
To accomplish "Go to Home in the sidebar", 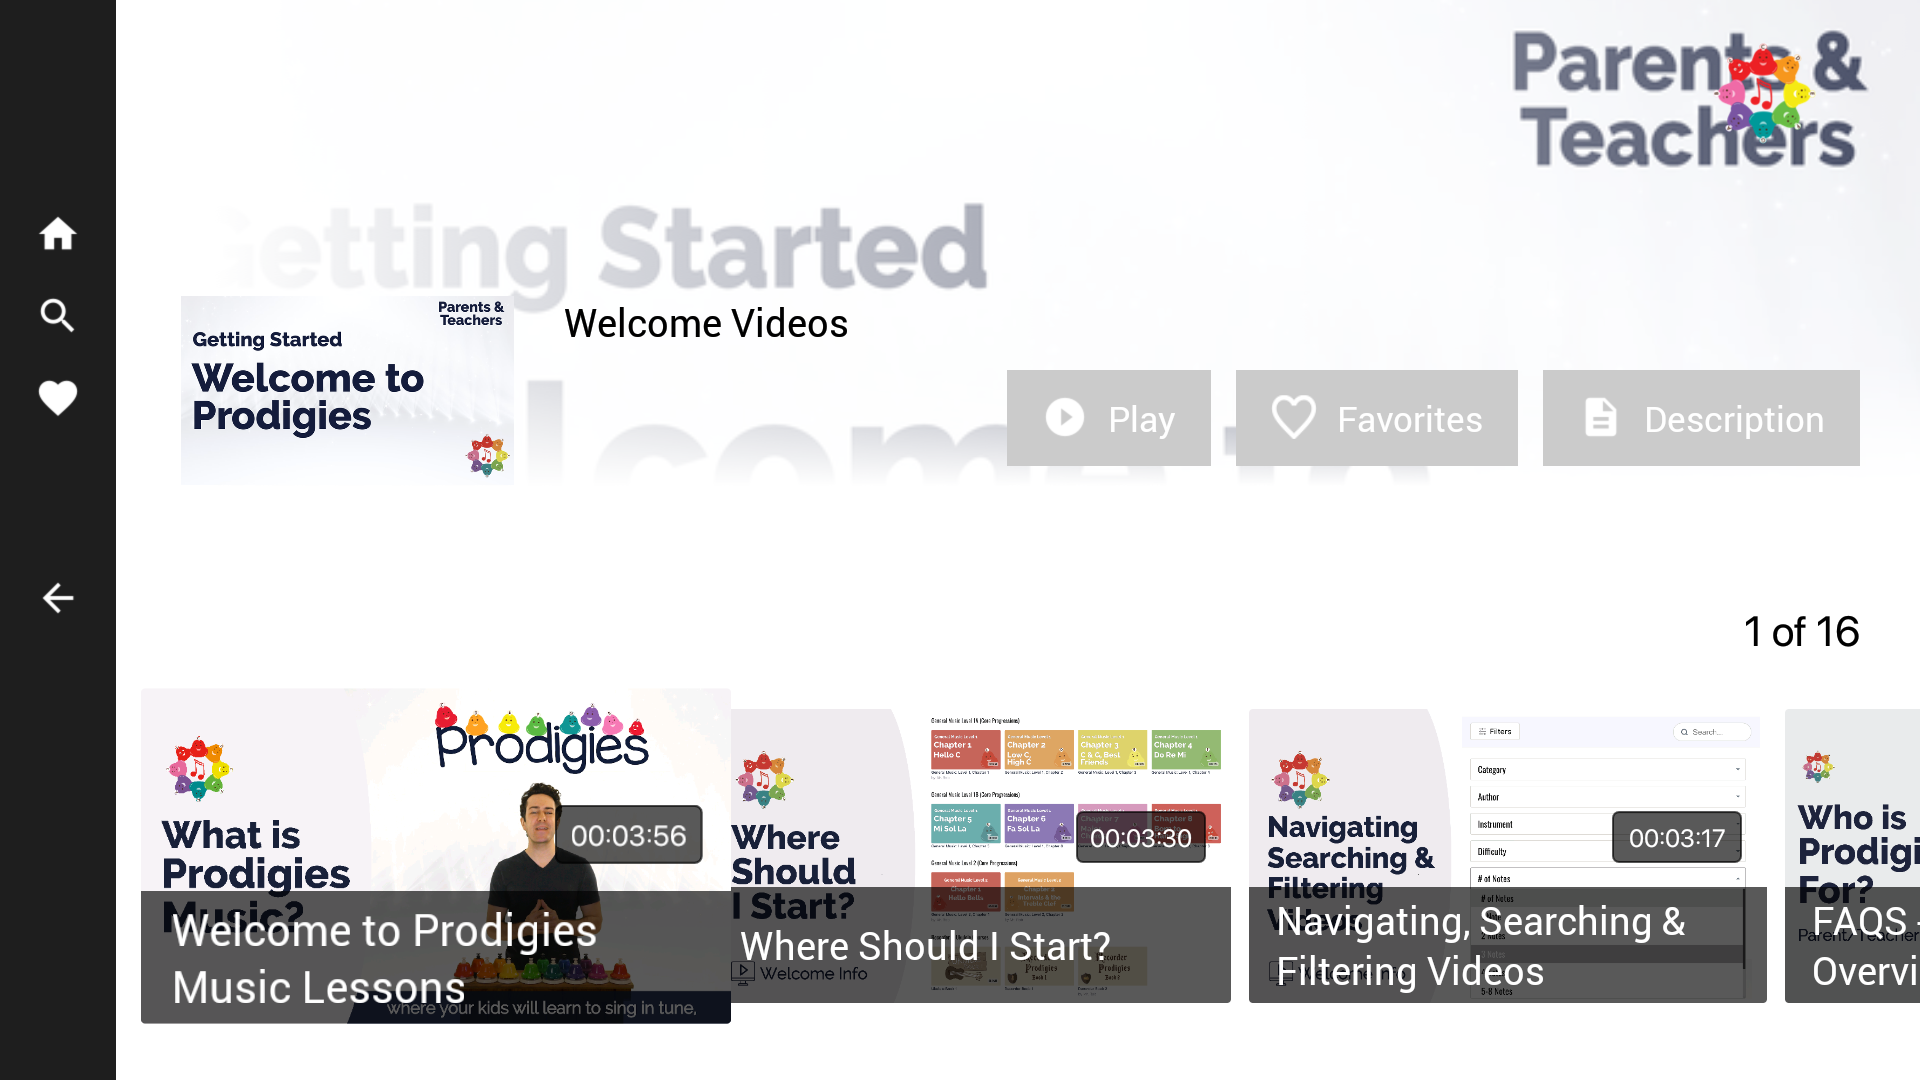I will point(57,234).
